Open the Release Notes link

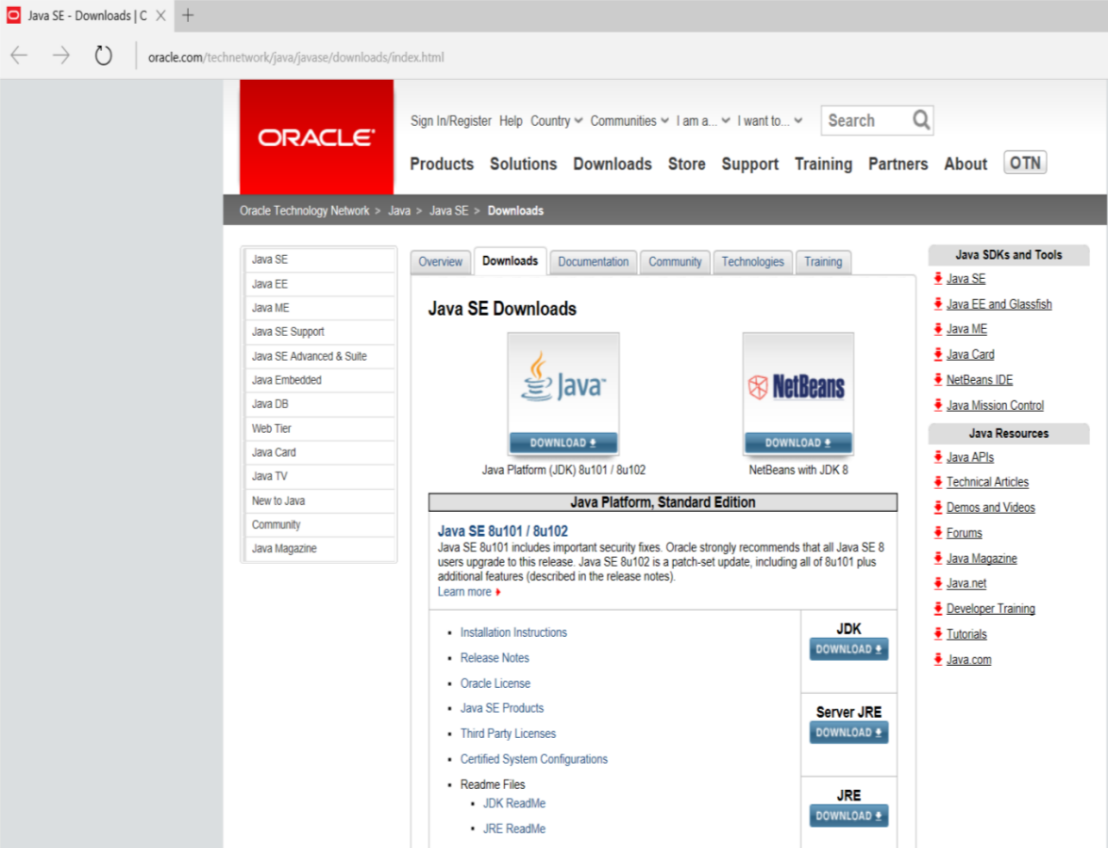(495, 658)
